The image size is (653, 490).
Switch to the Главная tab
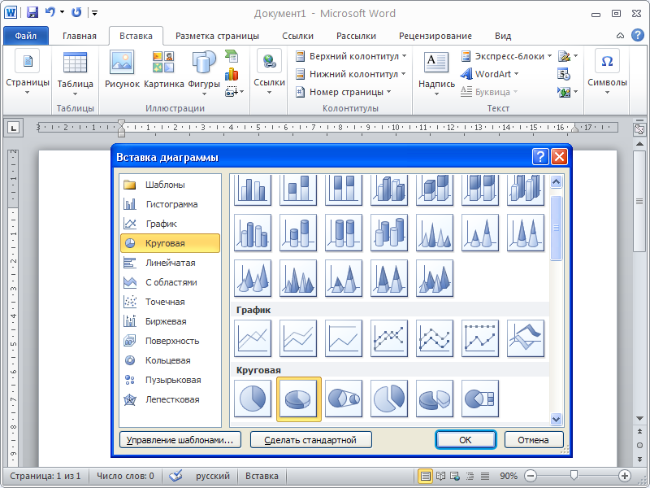point(79,36)
